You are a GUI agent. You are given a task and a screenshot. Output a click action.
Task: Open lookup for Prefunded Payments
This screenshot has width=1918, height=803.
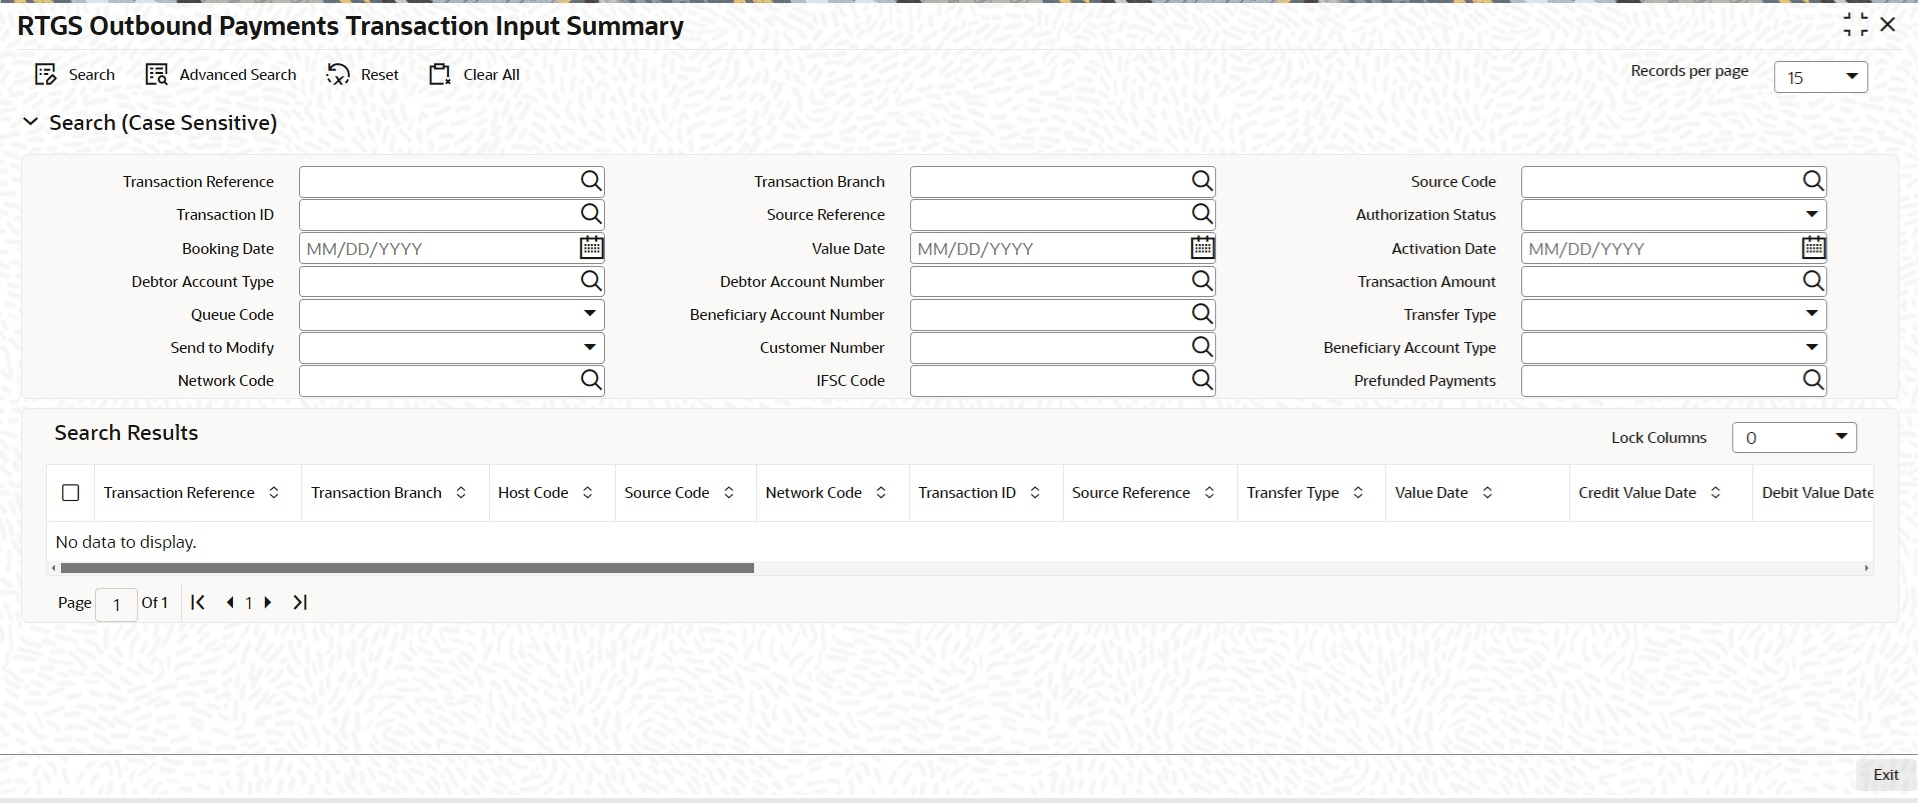1813,380
